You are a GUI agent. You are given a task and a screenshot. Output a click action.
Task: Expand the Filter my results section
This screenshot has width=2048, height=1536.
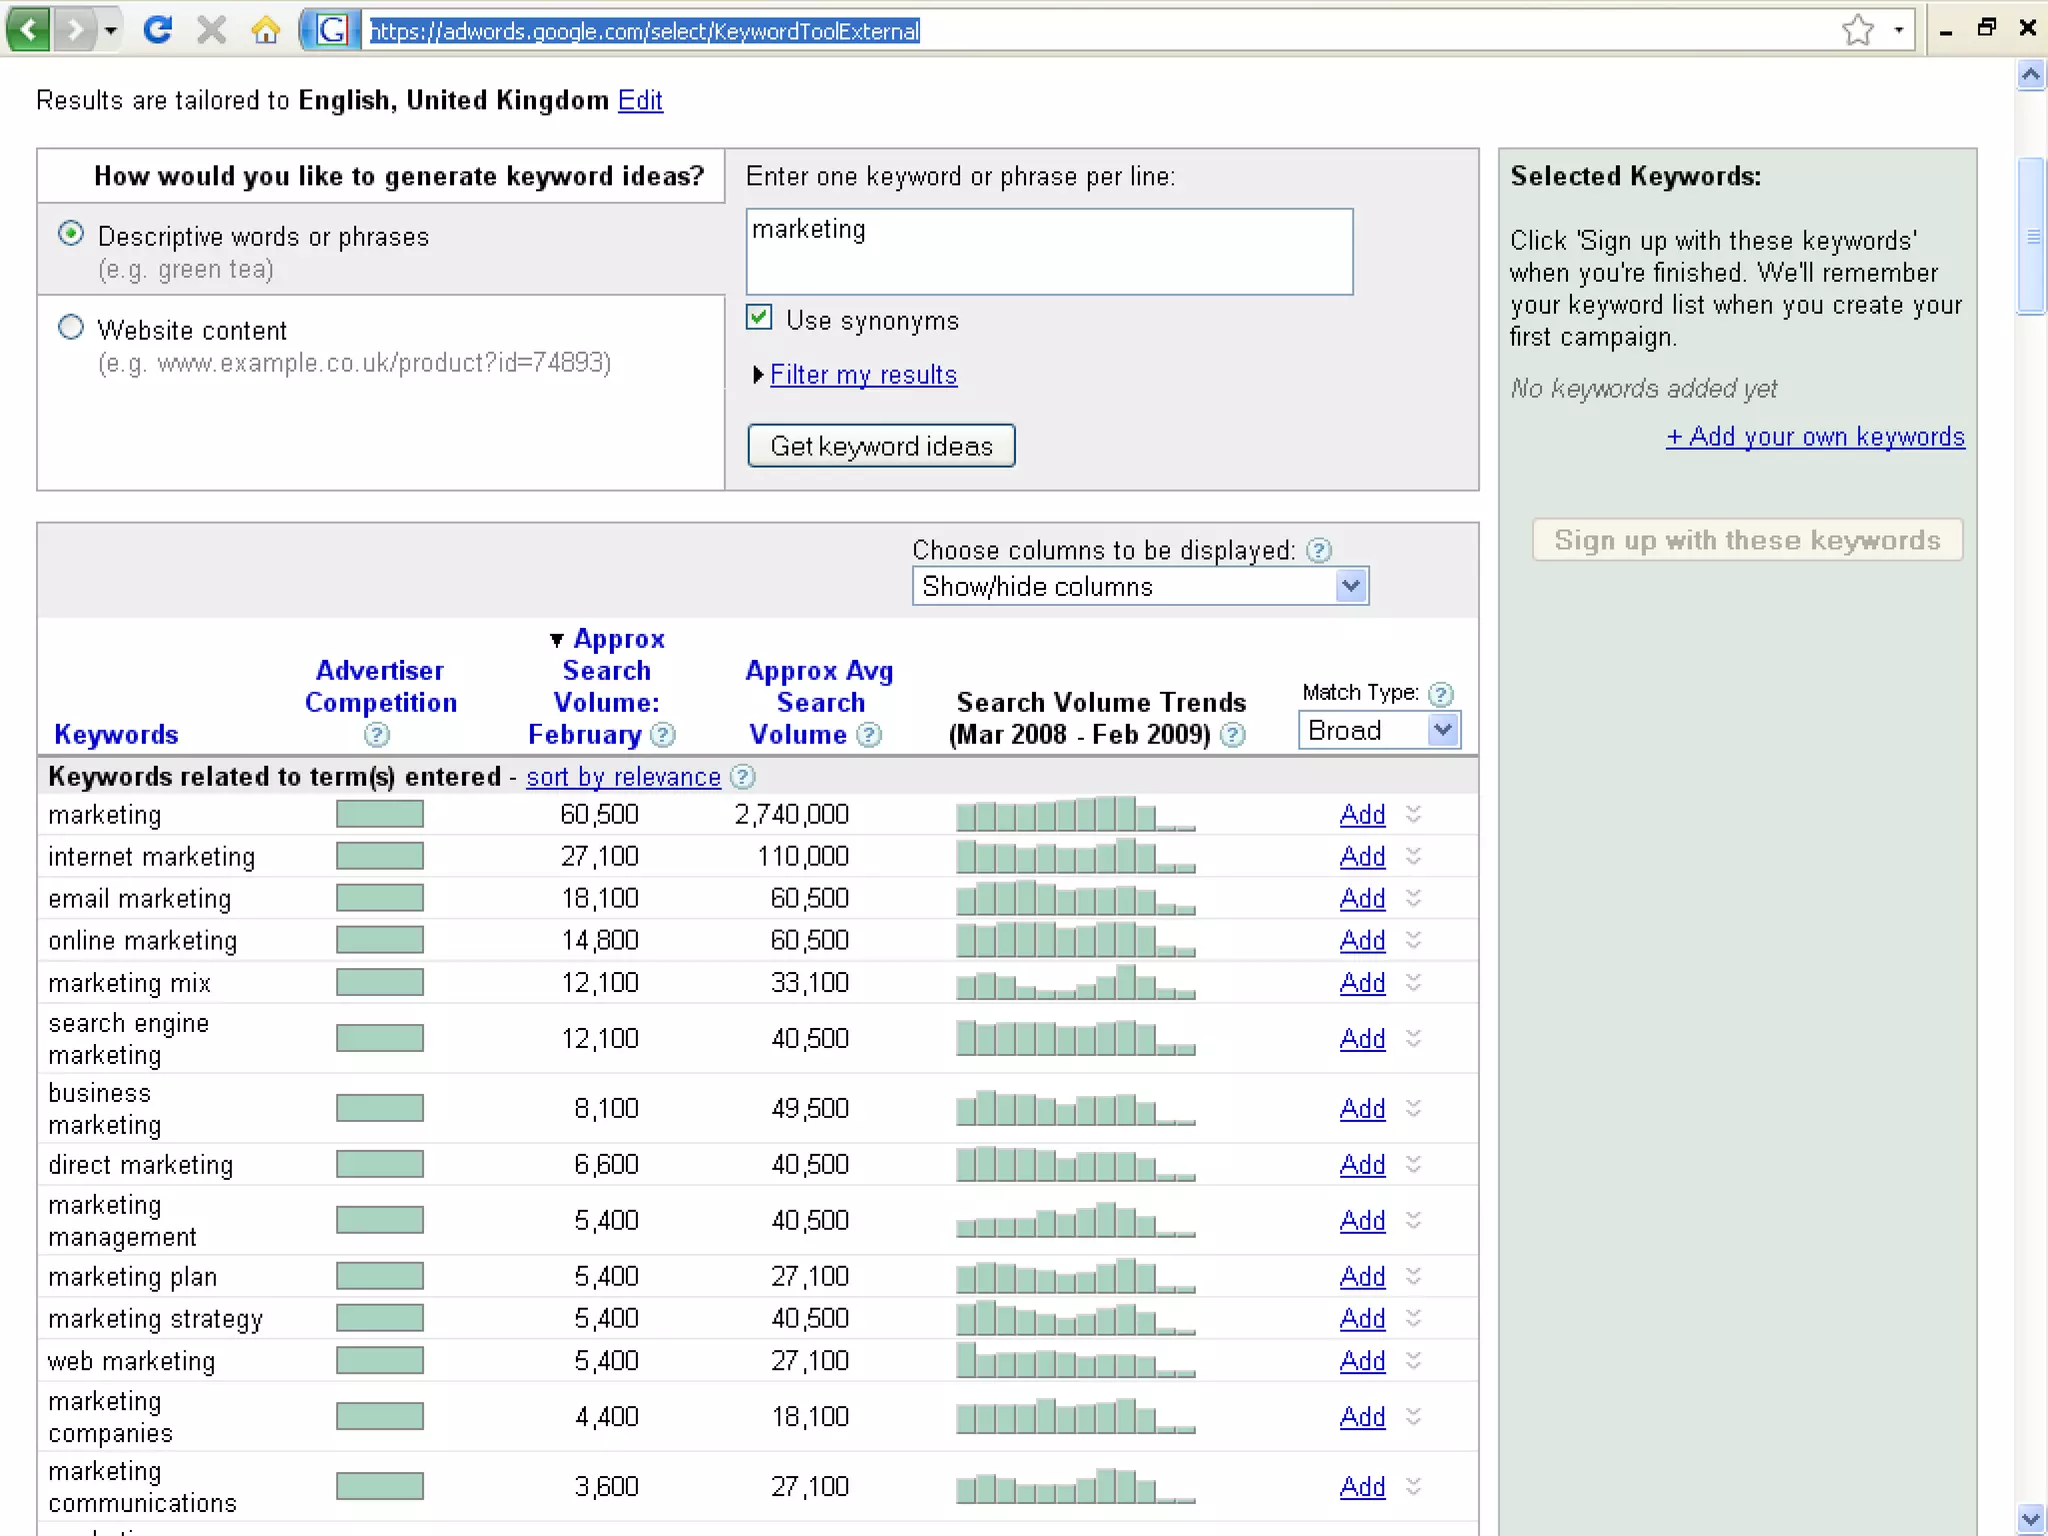863,375
